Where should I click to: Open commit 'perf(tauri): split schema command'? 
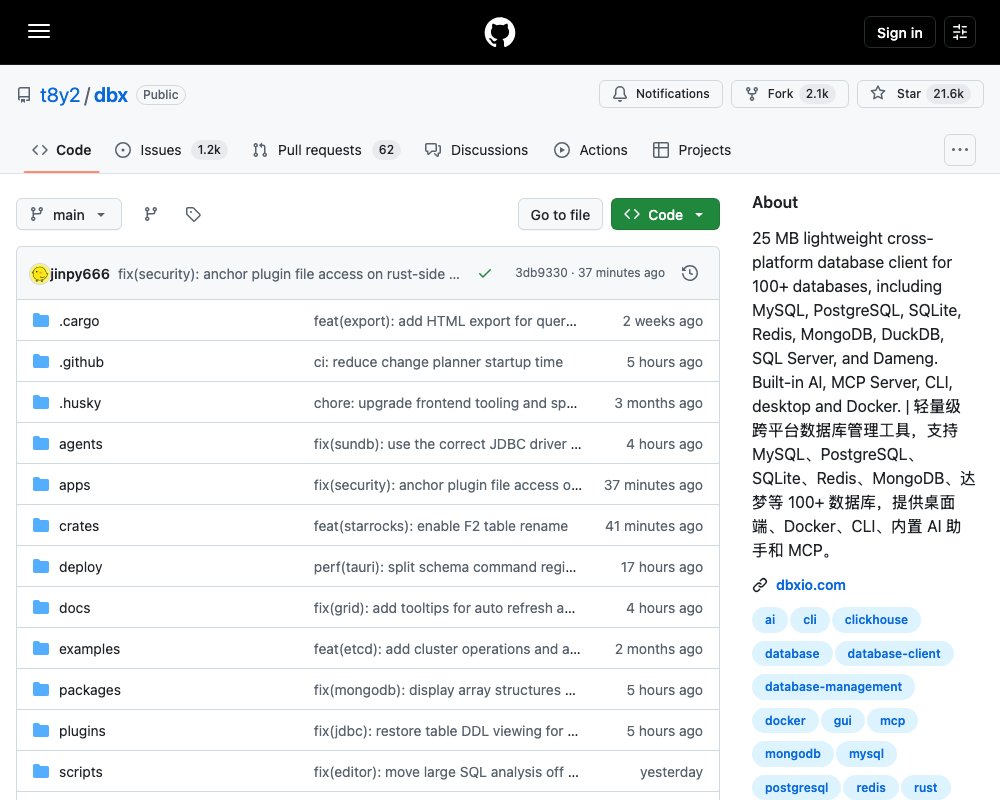445,567
